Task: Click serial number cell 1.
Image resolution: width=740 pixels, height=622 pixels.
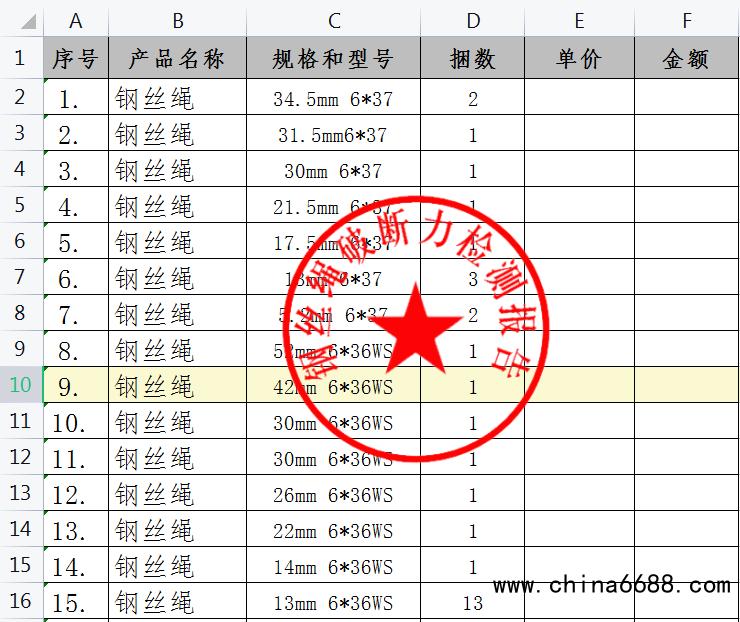Action: (76, 97)
